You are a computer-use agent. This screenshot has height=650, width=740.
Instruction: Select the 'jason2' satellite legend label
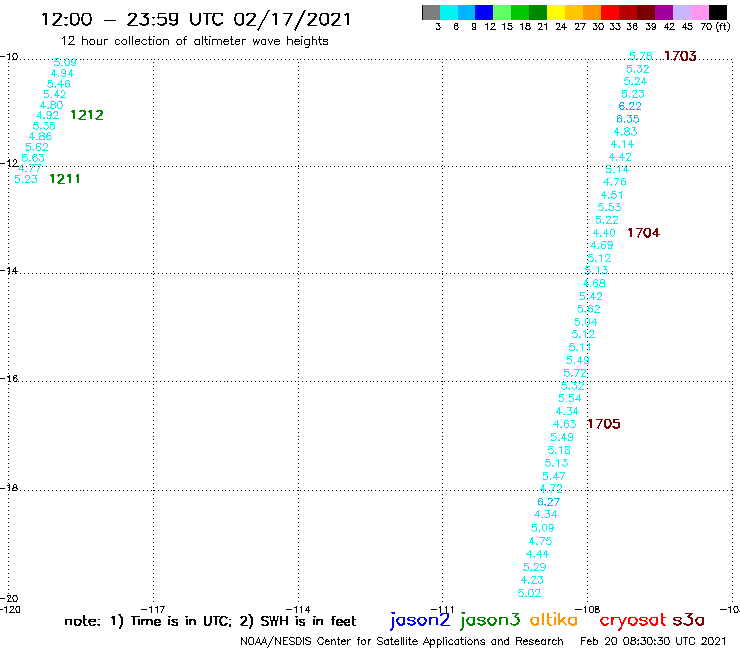pyautogui.click(x=420, y=620)
